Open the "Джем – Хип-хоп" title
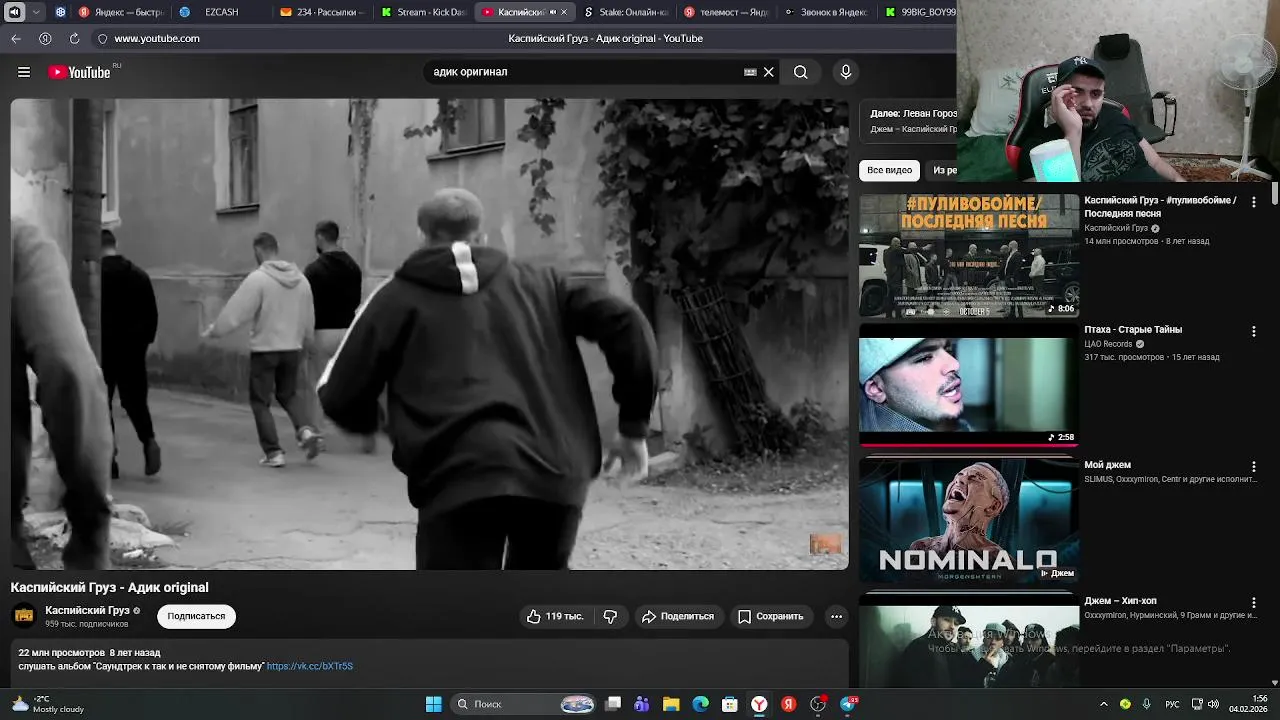This screenshot has height=720, width=1280. (x=1120, y=601)
